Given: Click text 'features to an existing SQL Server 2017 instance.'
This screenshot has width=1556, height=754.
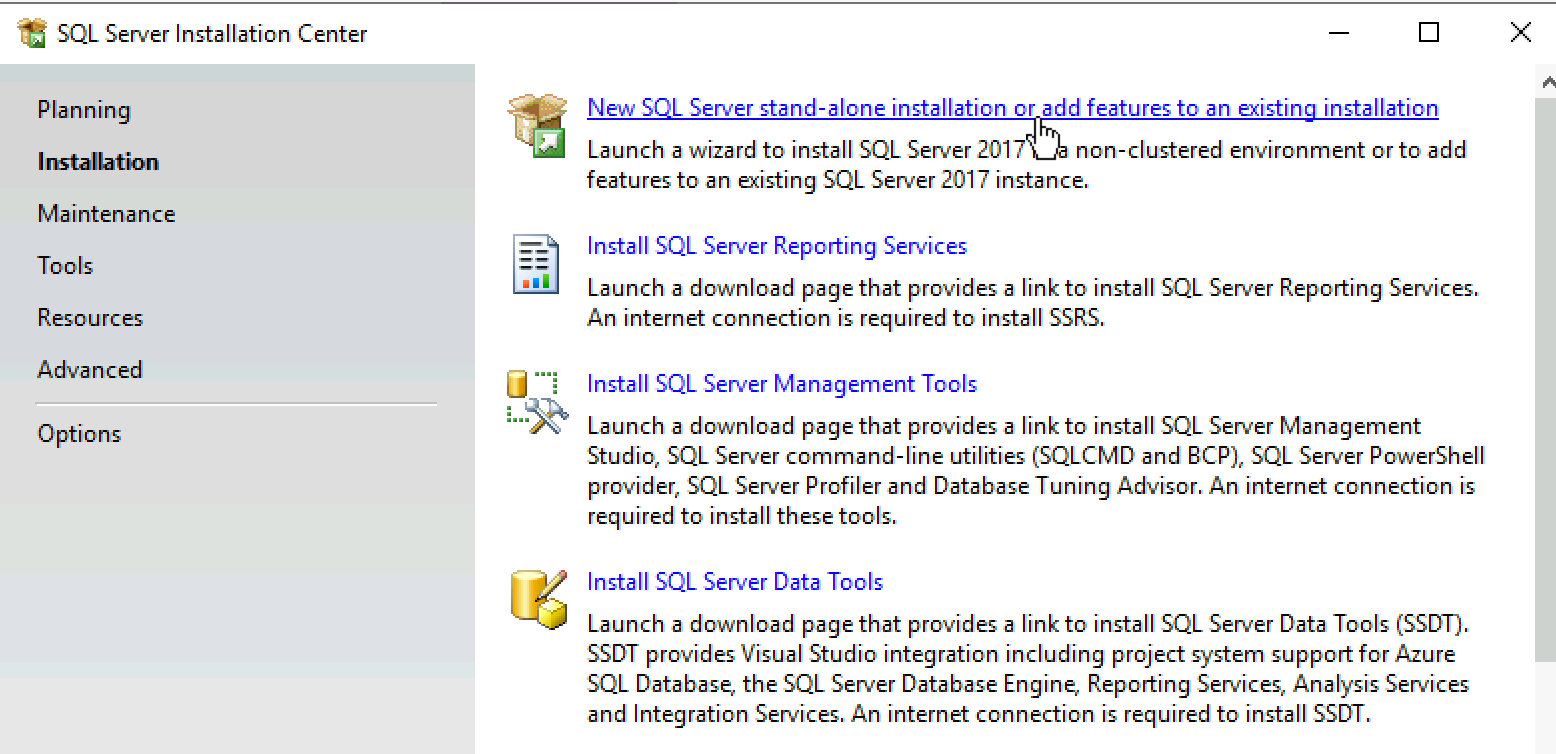Looking at the screenshot, I should tap(837, 180).
